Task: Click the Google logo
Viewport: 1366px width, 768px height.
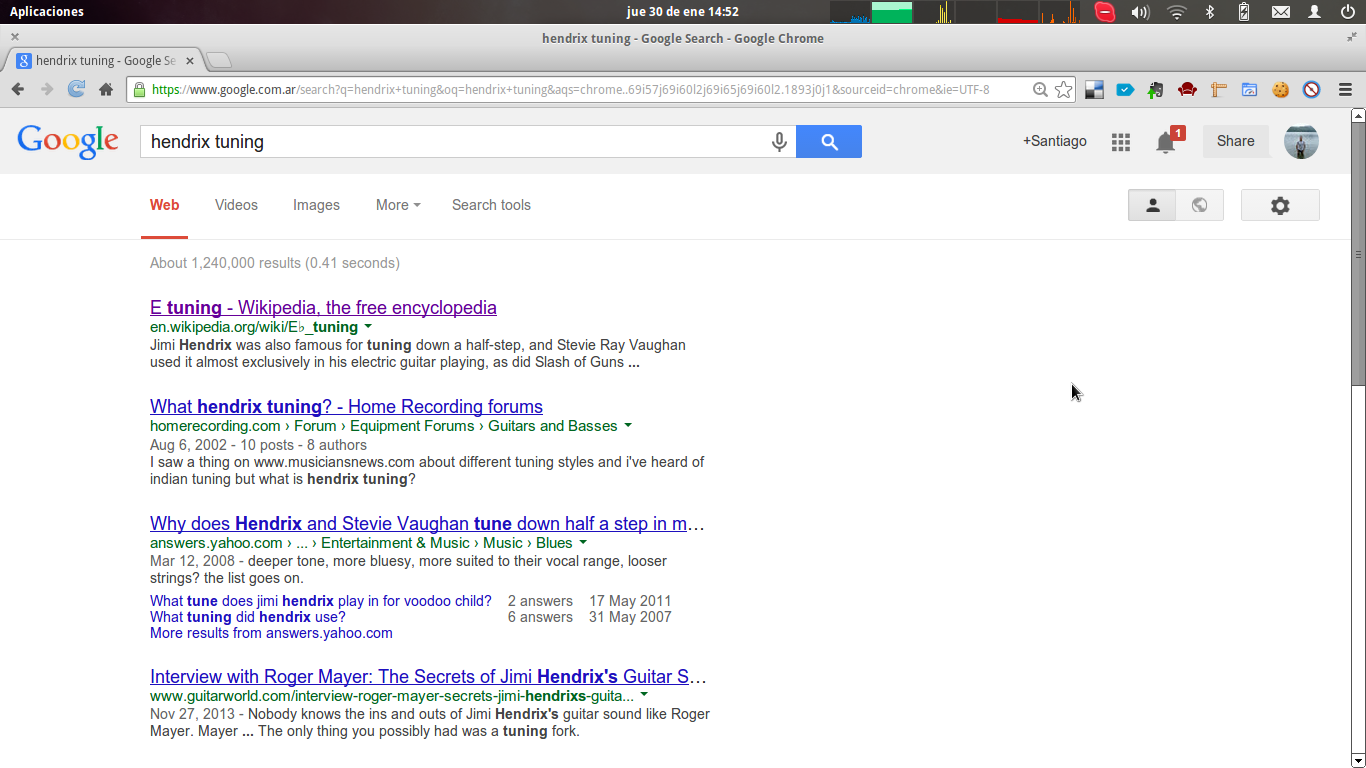Action: [68, 142]
